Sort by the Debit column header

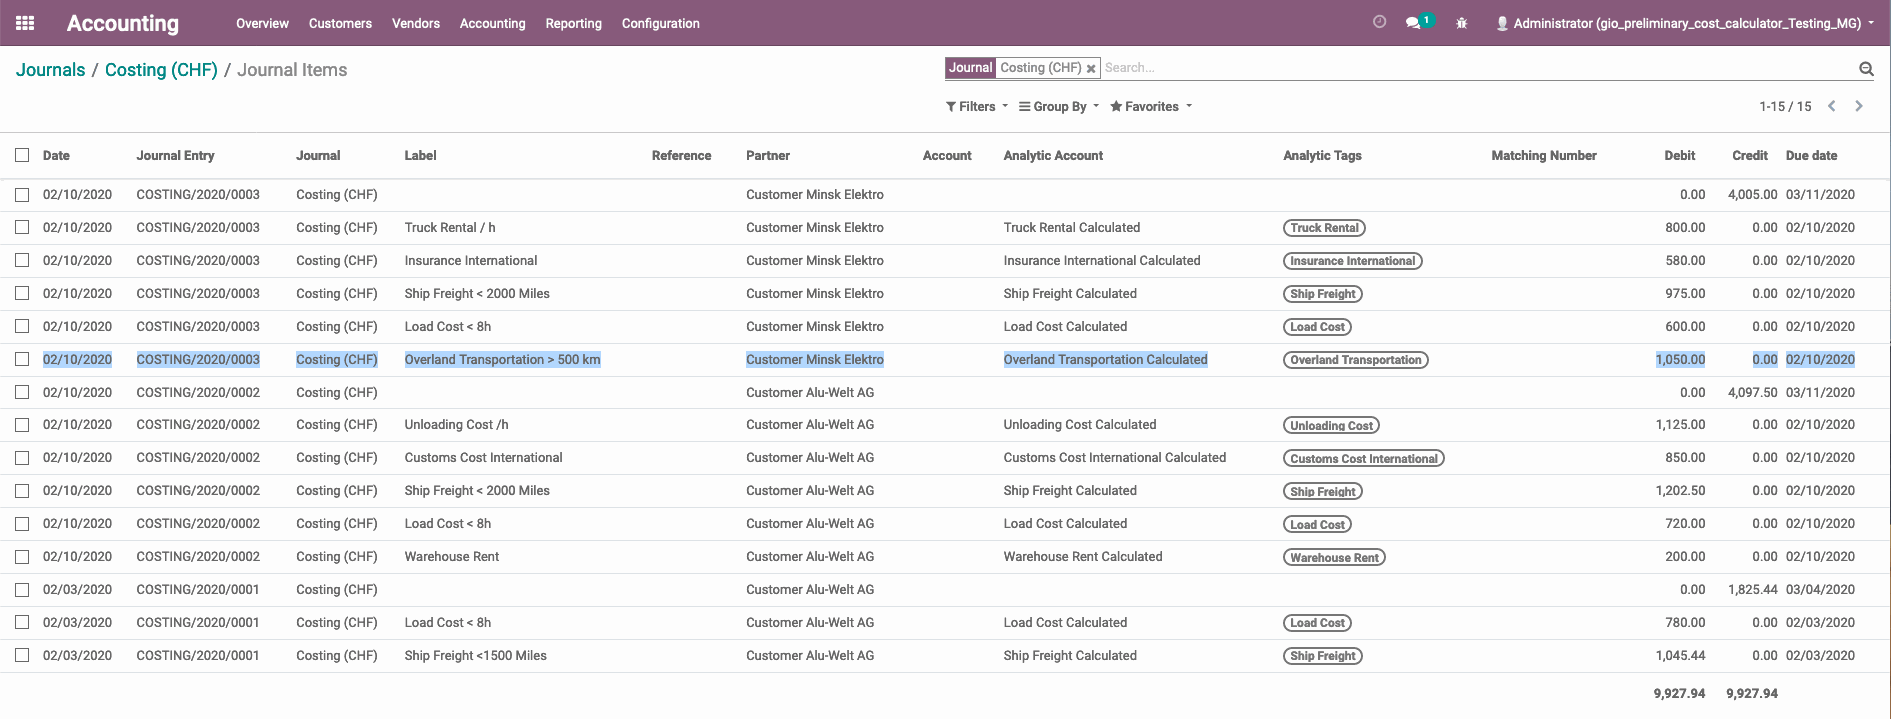(1679, 155)
